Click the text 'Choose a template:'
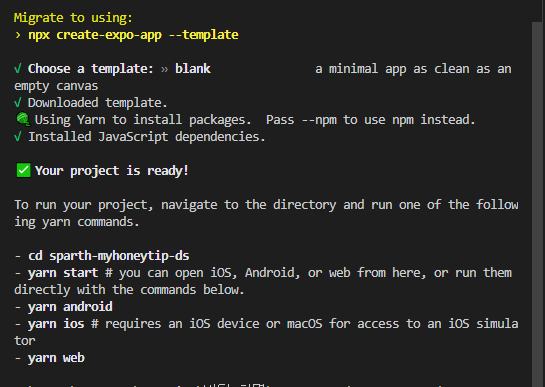 91,69
